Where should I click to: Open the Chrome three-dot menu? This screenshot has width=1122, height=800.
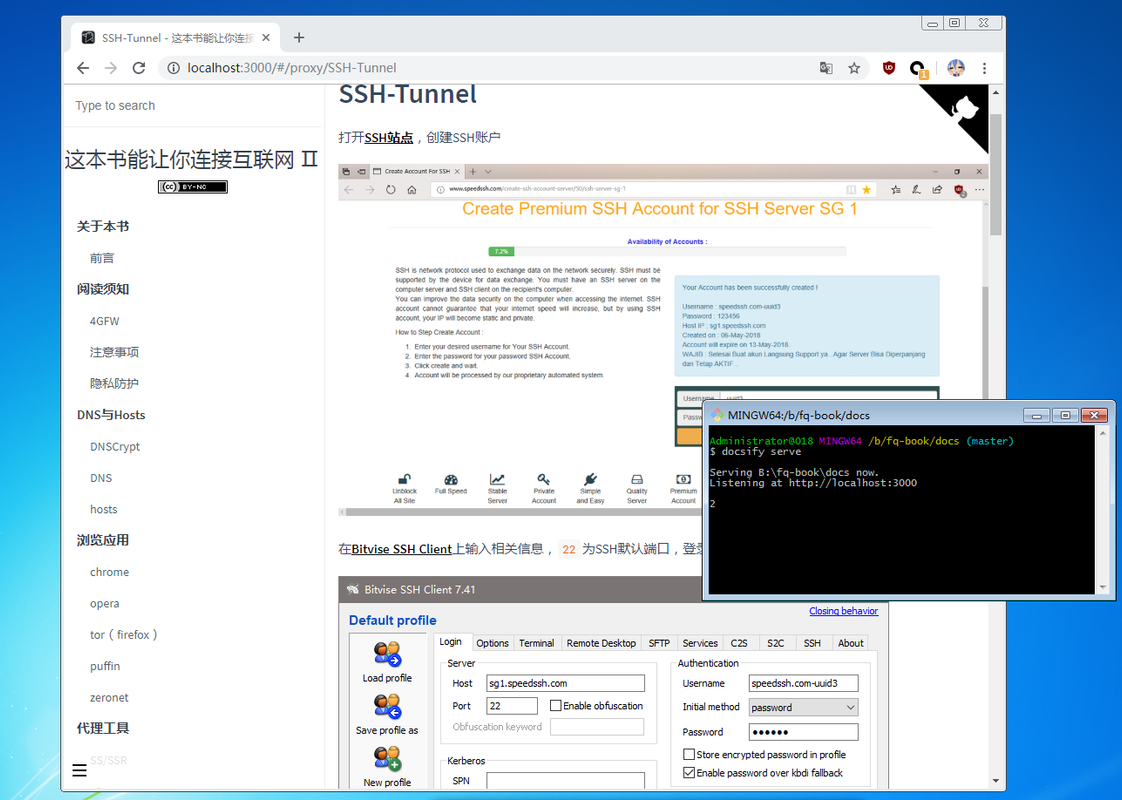(x=985, y=68)
